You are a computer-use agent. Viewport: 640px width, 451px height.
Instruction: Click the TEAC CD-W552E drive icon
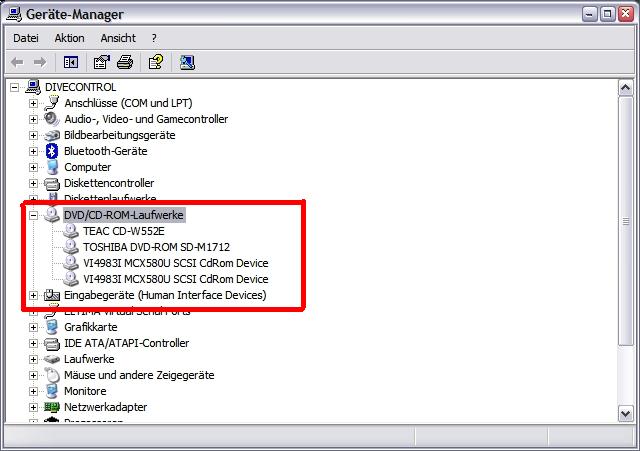click(71, 231)
